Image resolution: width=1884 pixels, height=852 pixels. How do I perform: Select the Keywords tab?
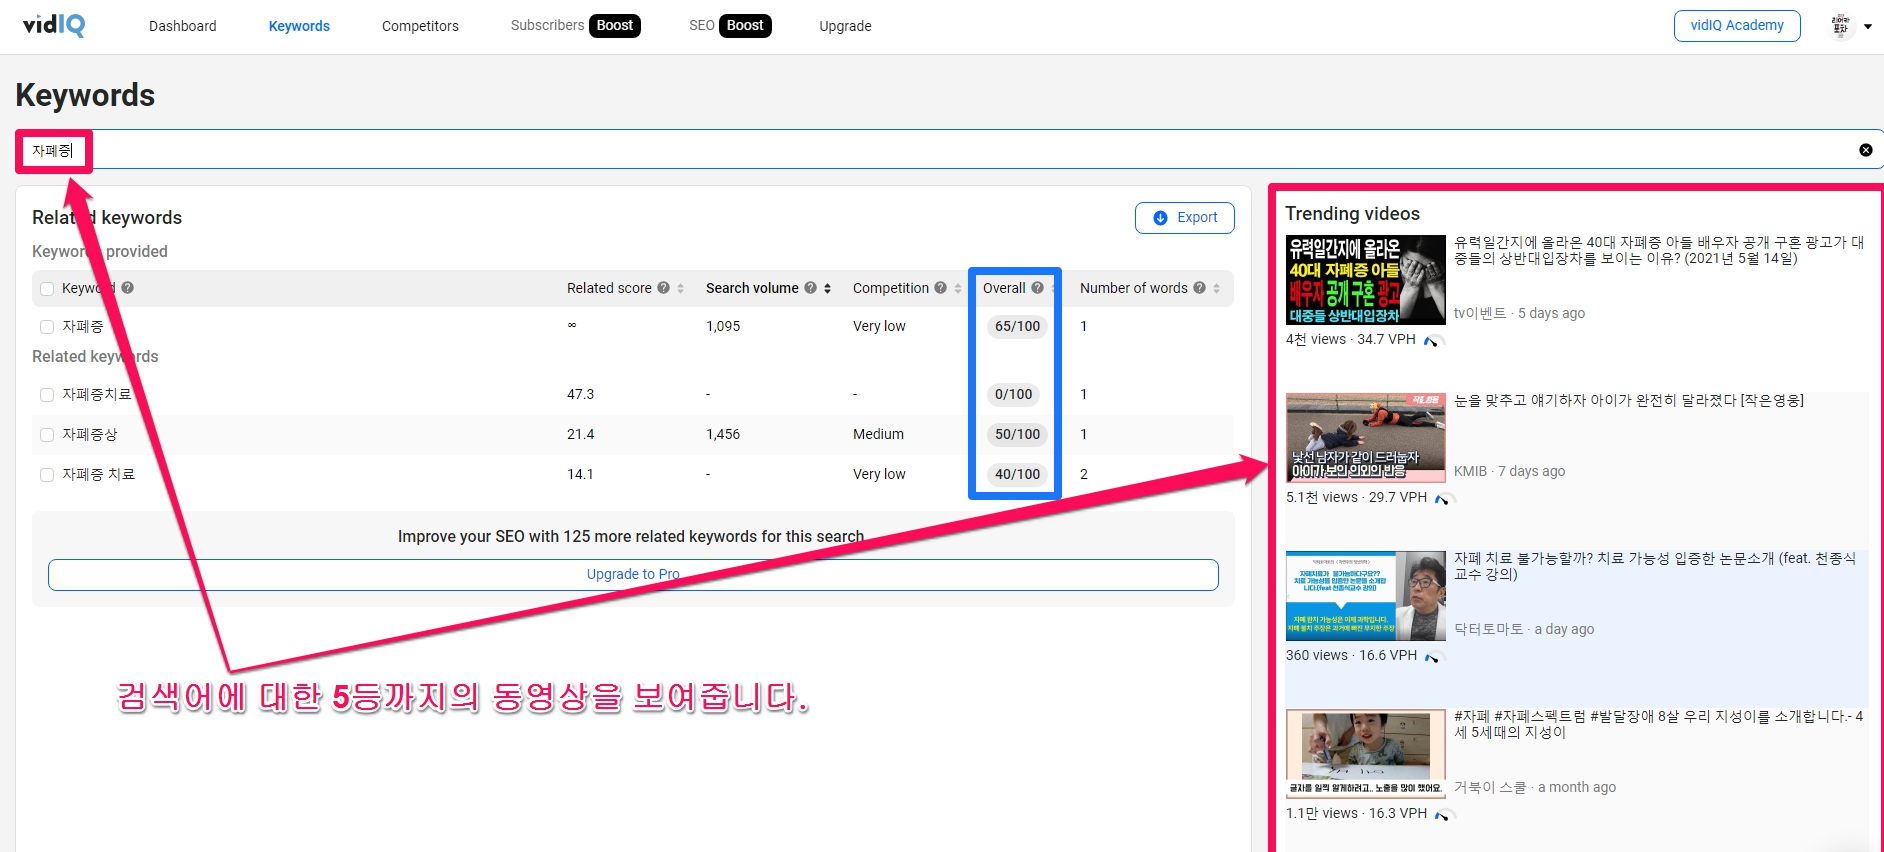pyautogui.click(x=299, y=26)
